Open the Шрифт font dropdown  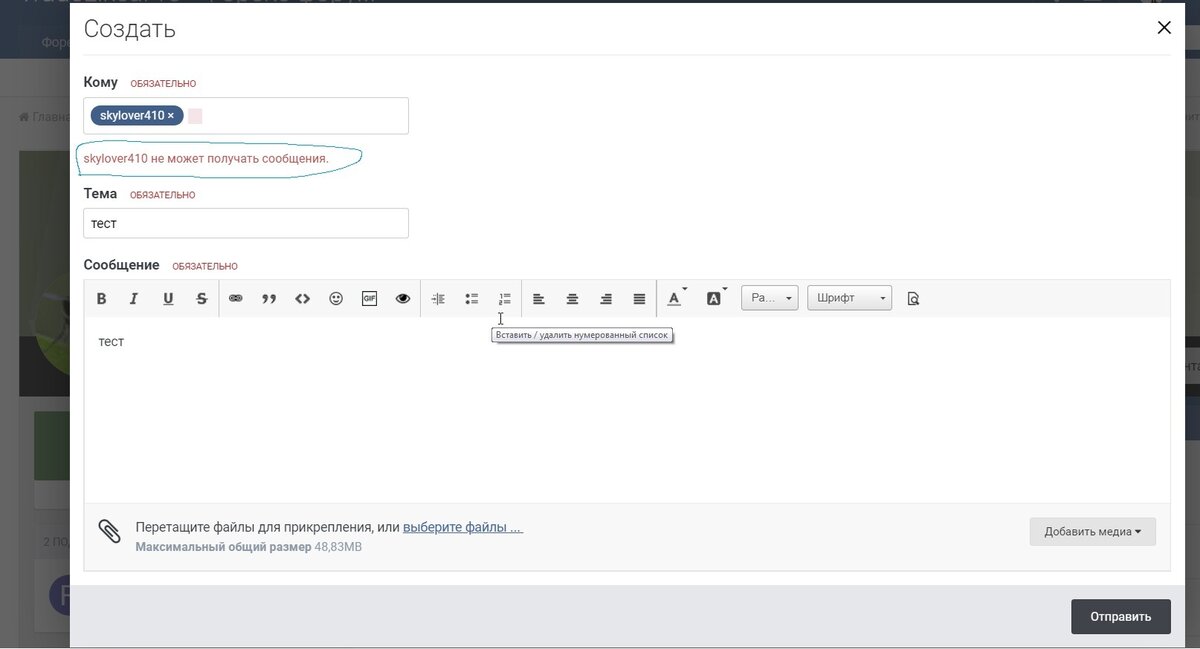tap(850, 298)
